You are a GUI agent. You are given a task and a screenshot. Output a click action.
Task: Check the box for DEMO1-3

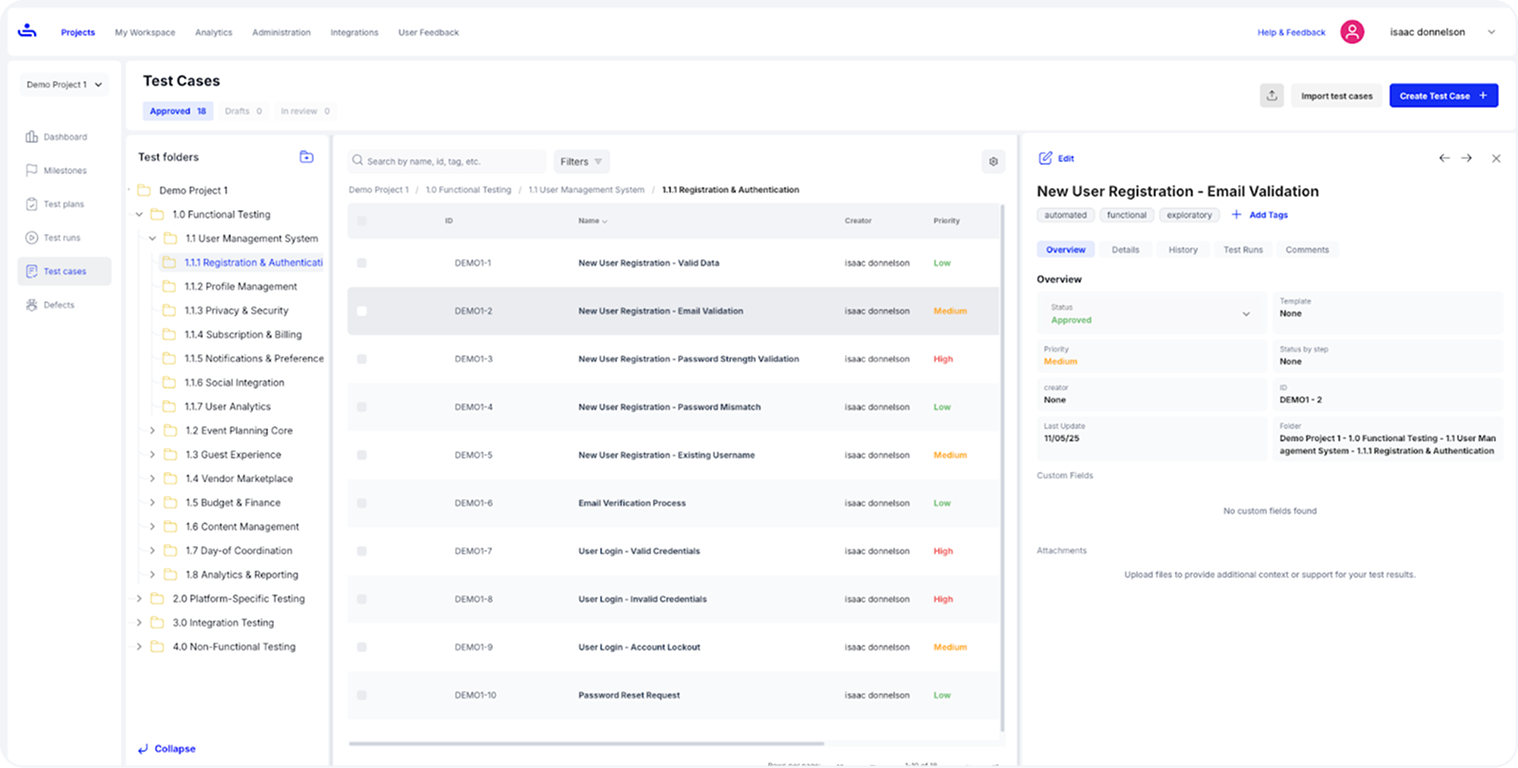point(362,359)
